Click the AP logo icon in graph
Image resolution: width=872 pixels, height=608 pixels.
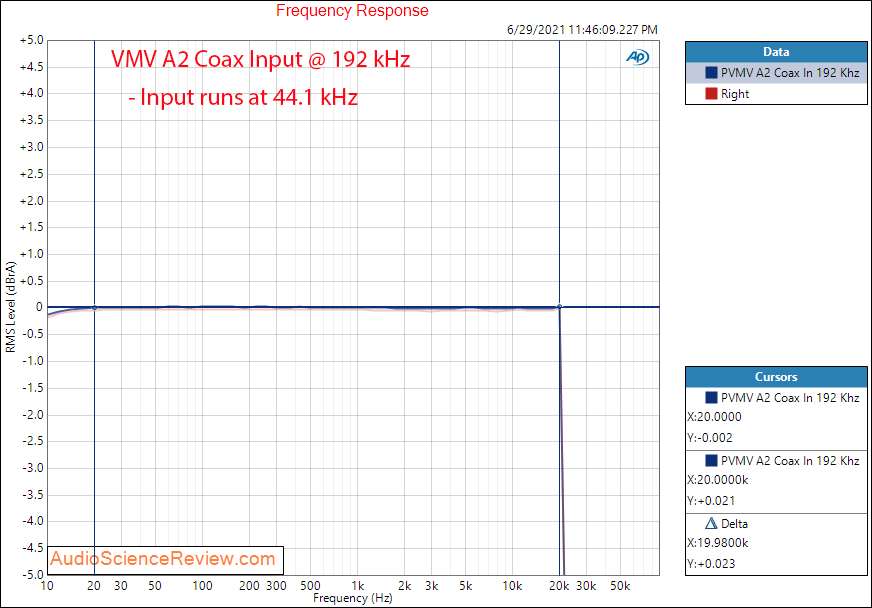(x=637, y=57)
